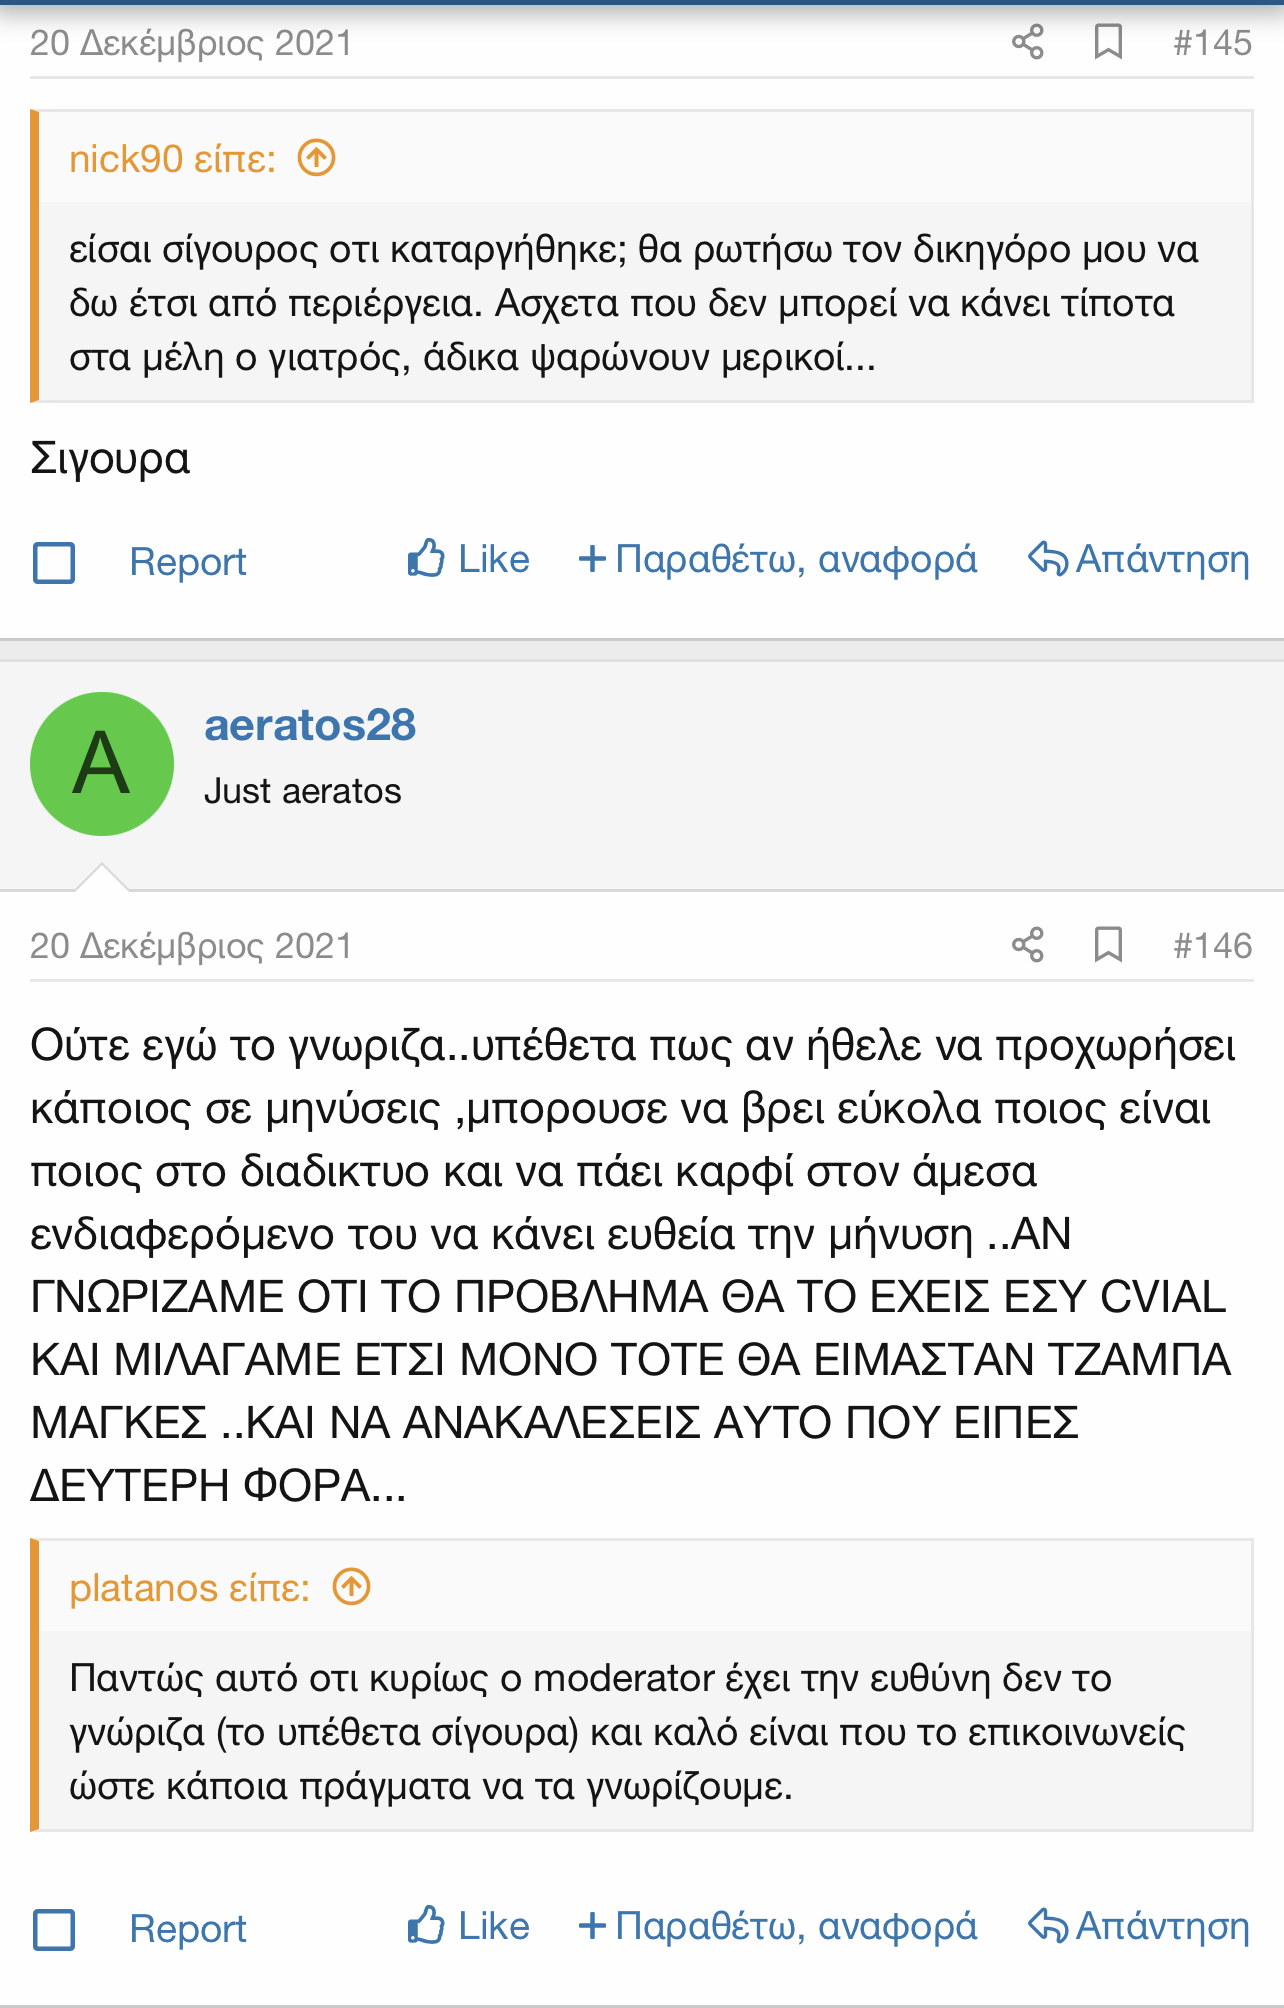Jump to platanos's original quoted post arrow

[352, 1587]
